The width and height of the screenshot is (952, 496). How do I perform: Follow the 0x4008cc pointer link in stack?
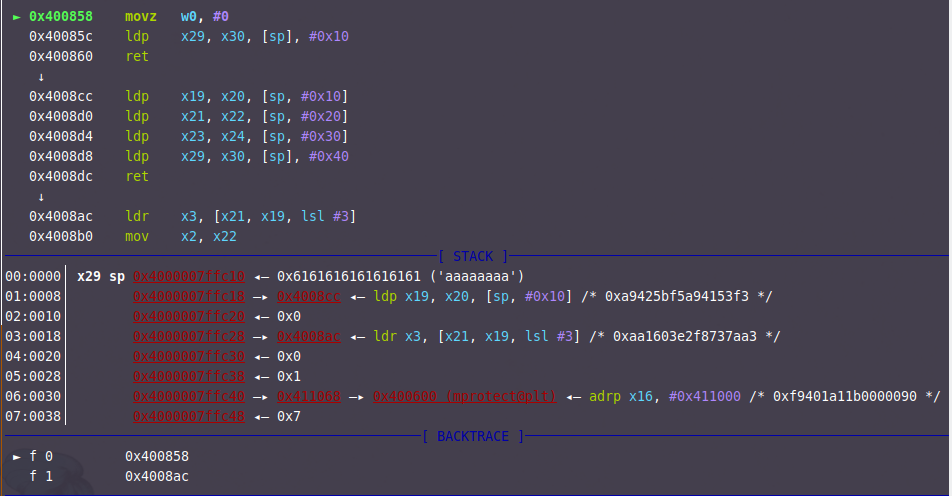(x=309, y=296)
